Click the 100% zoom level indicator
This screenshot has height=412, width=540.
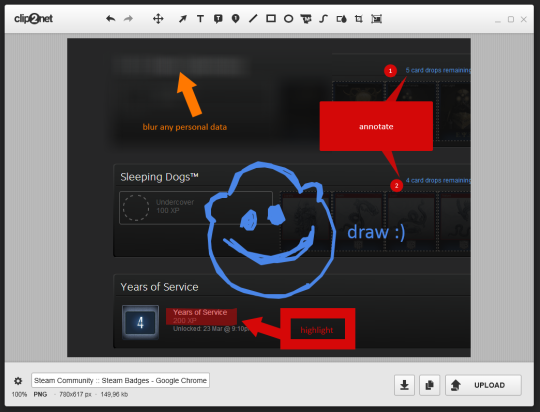coord(19,394)
